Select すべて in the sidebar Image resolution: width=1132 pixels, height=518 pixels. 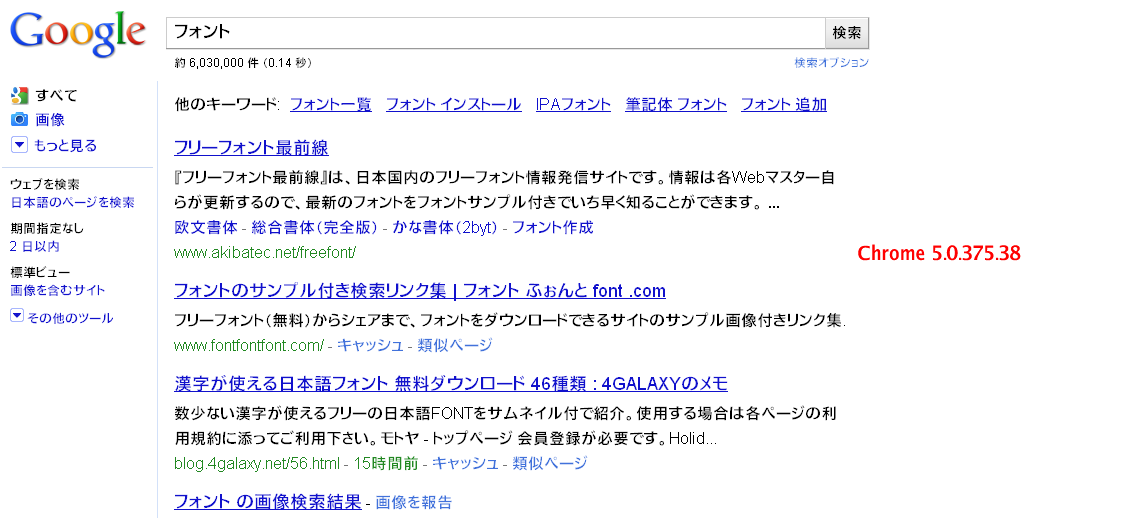pos(56,95)
